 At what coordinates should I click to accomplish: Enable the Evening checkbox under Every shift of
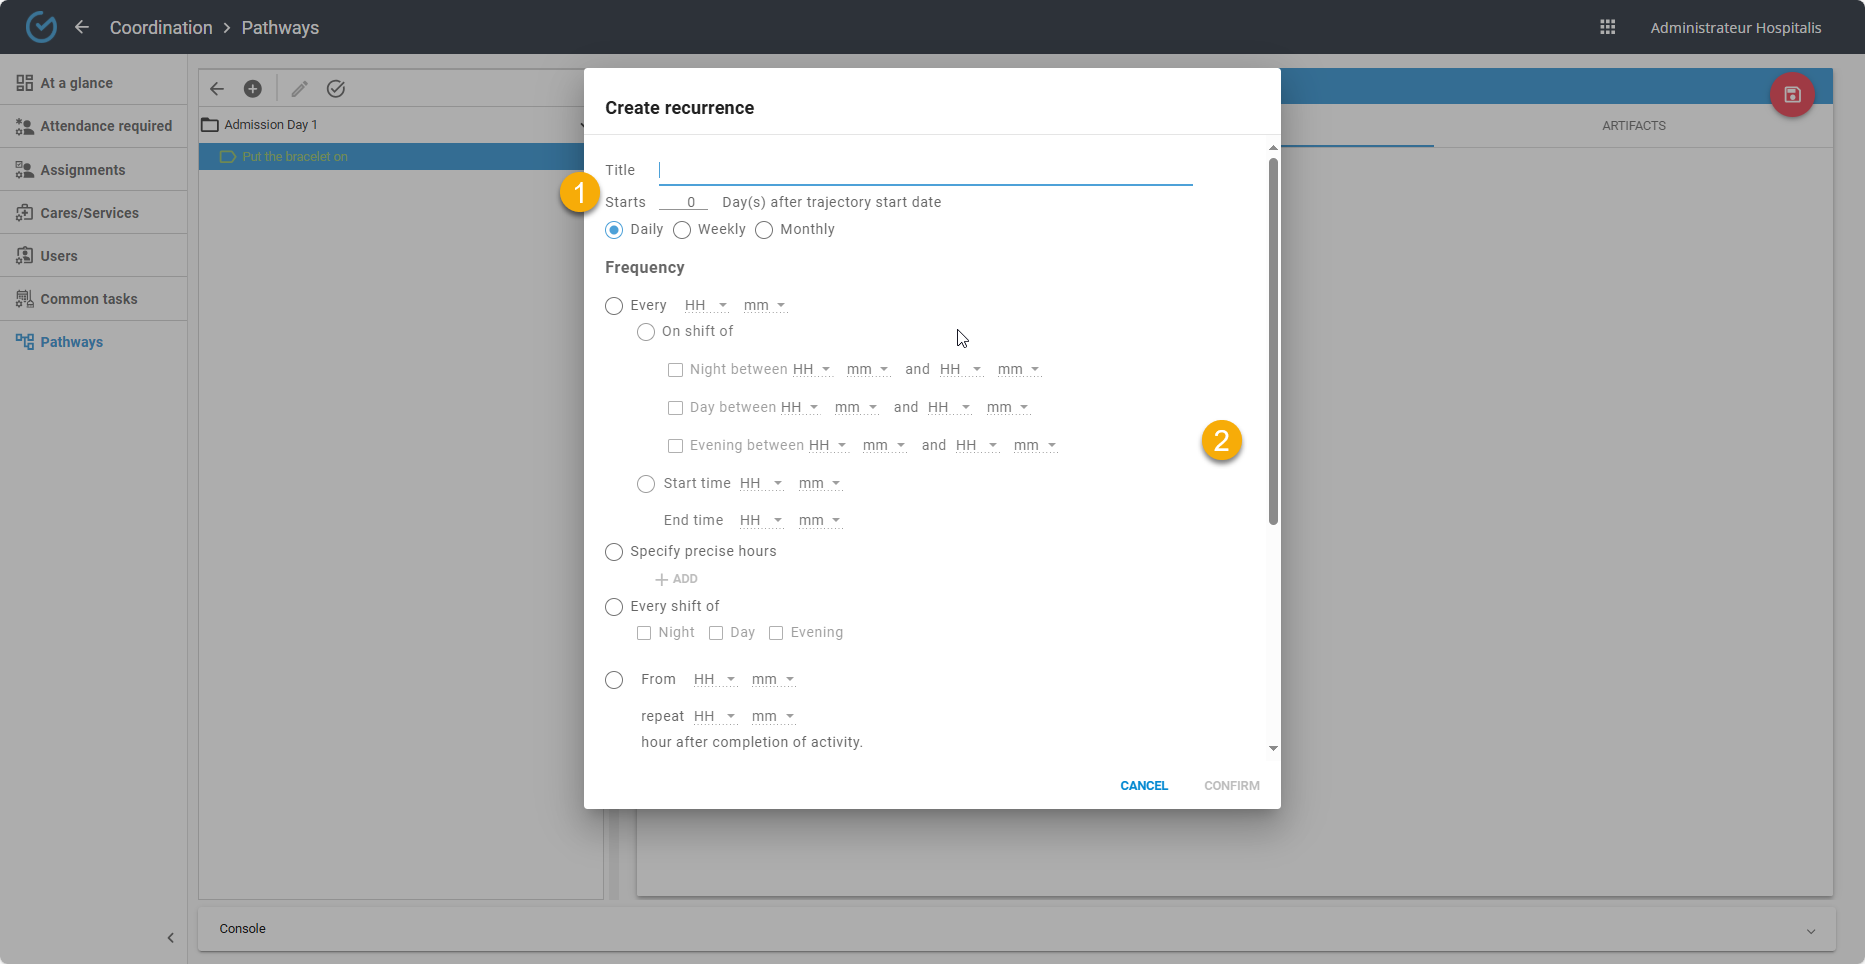tap(776, 633)
